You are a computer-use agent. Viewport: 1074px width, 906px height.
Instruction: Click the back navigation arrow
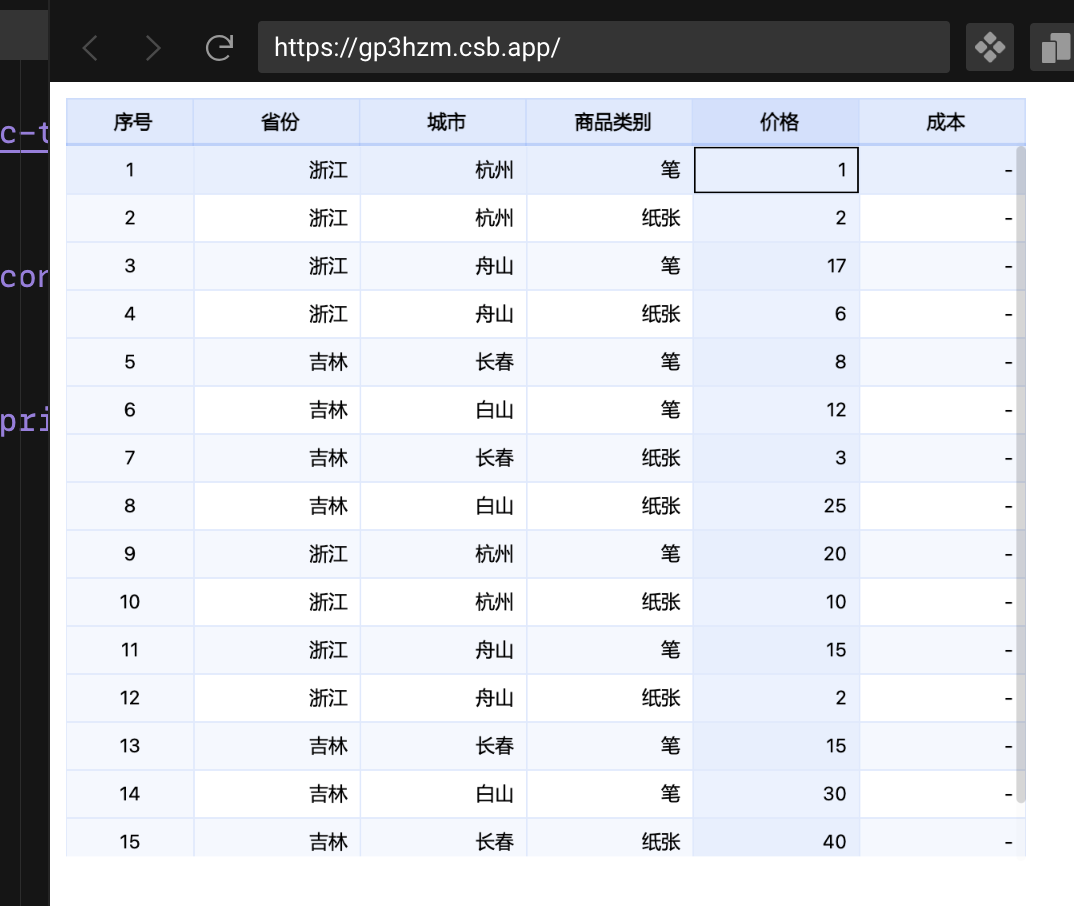89,46
